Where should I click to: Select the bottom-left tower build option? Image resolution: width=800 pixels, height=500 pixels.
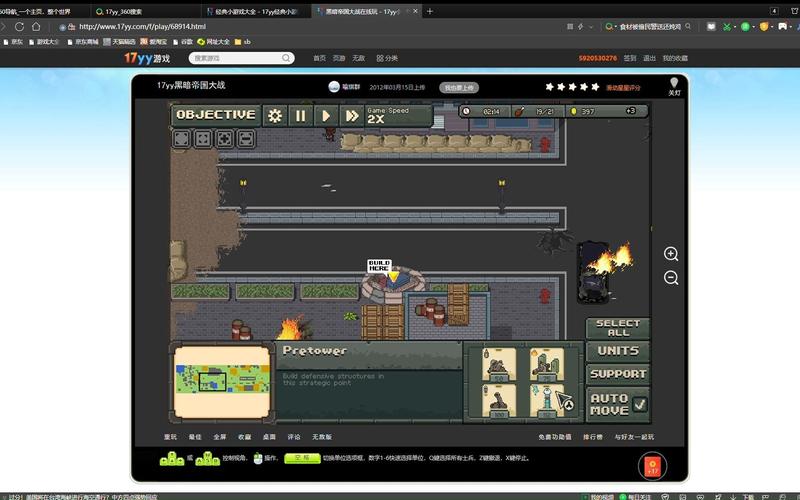499,401
